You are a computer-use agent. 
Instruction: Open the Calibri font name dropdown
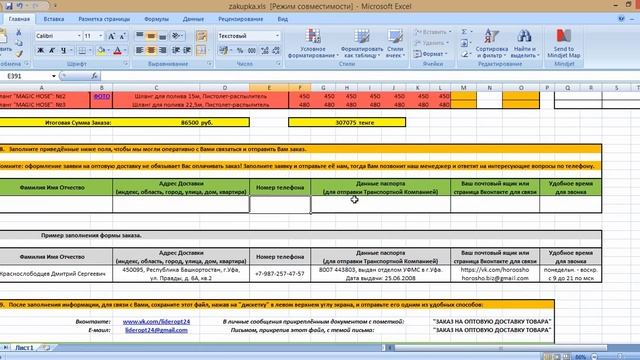click(x=79, y=36)
